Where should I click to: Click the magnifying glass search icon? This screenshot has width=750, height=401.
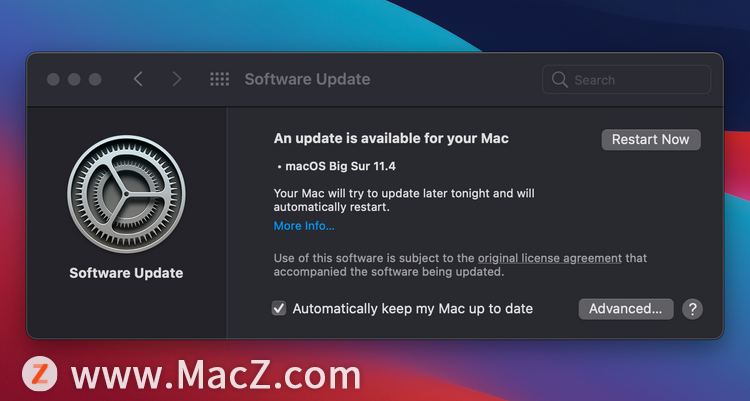559,79
